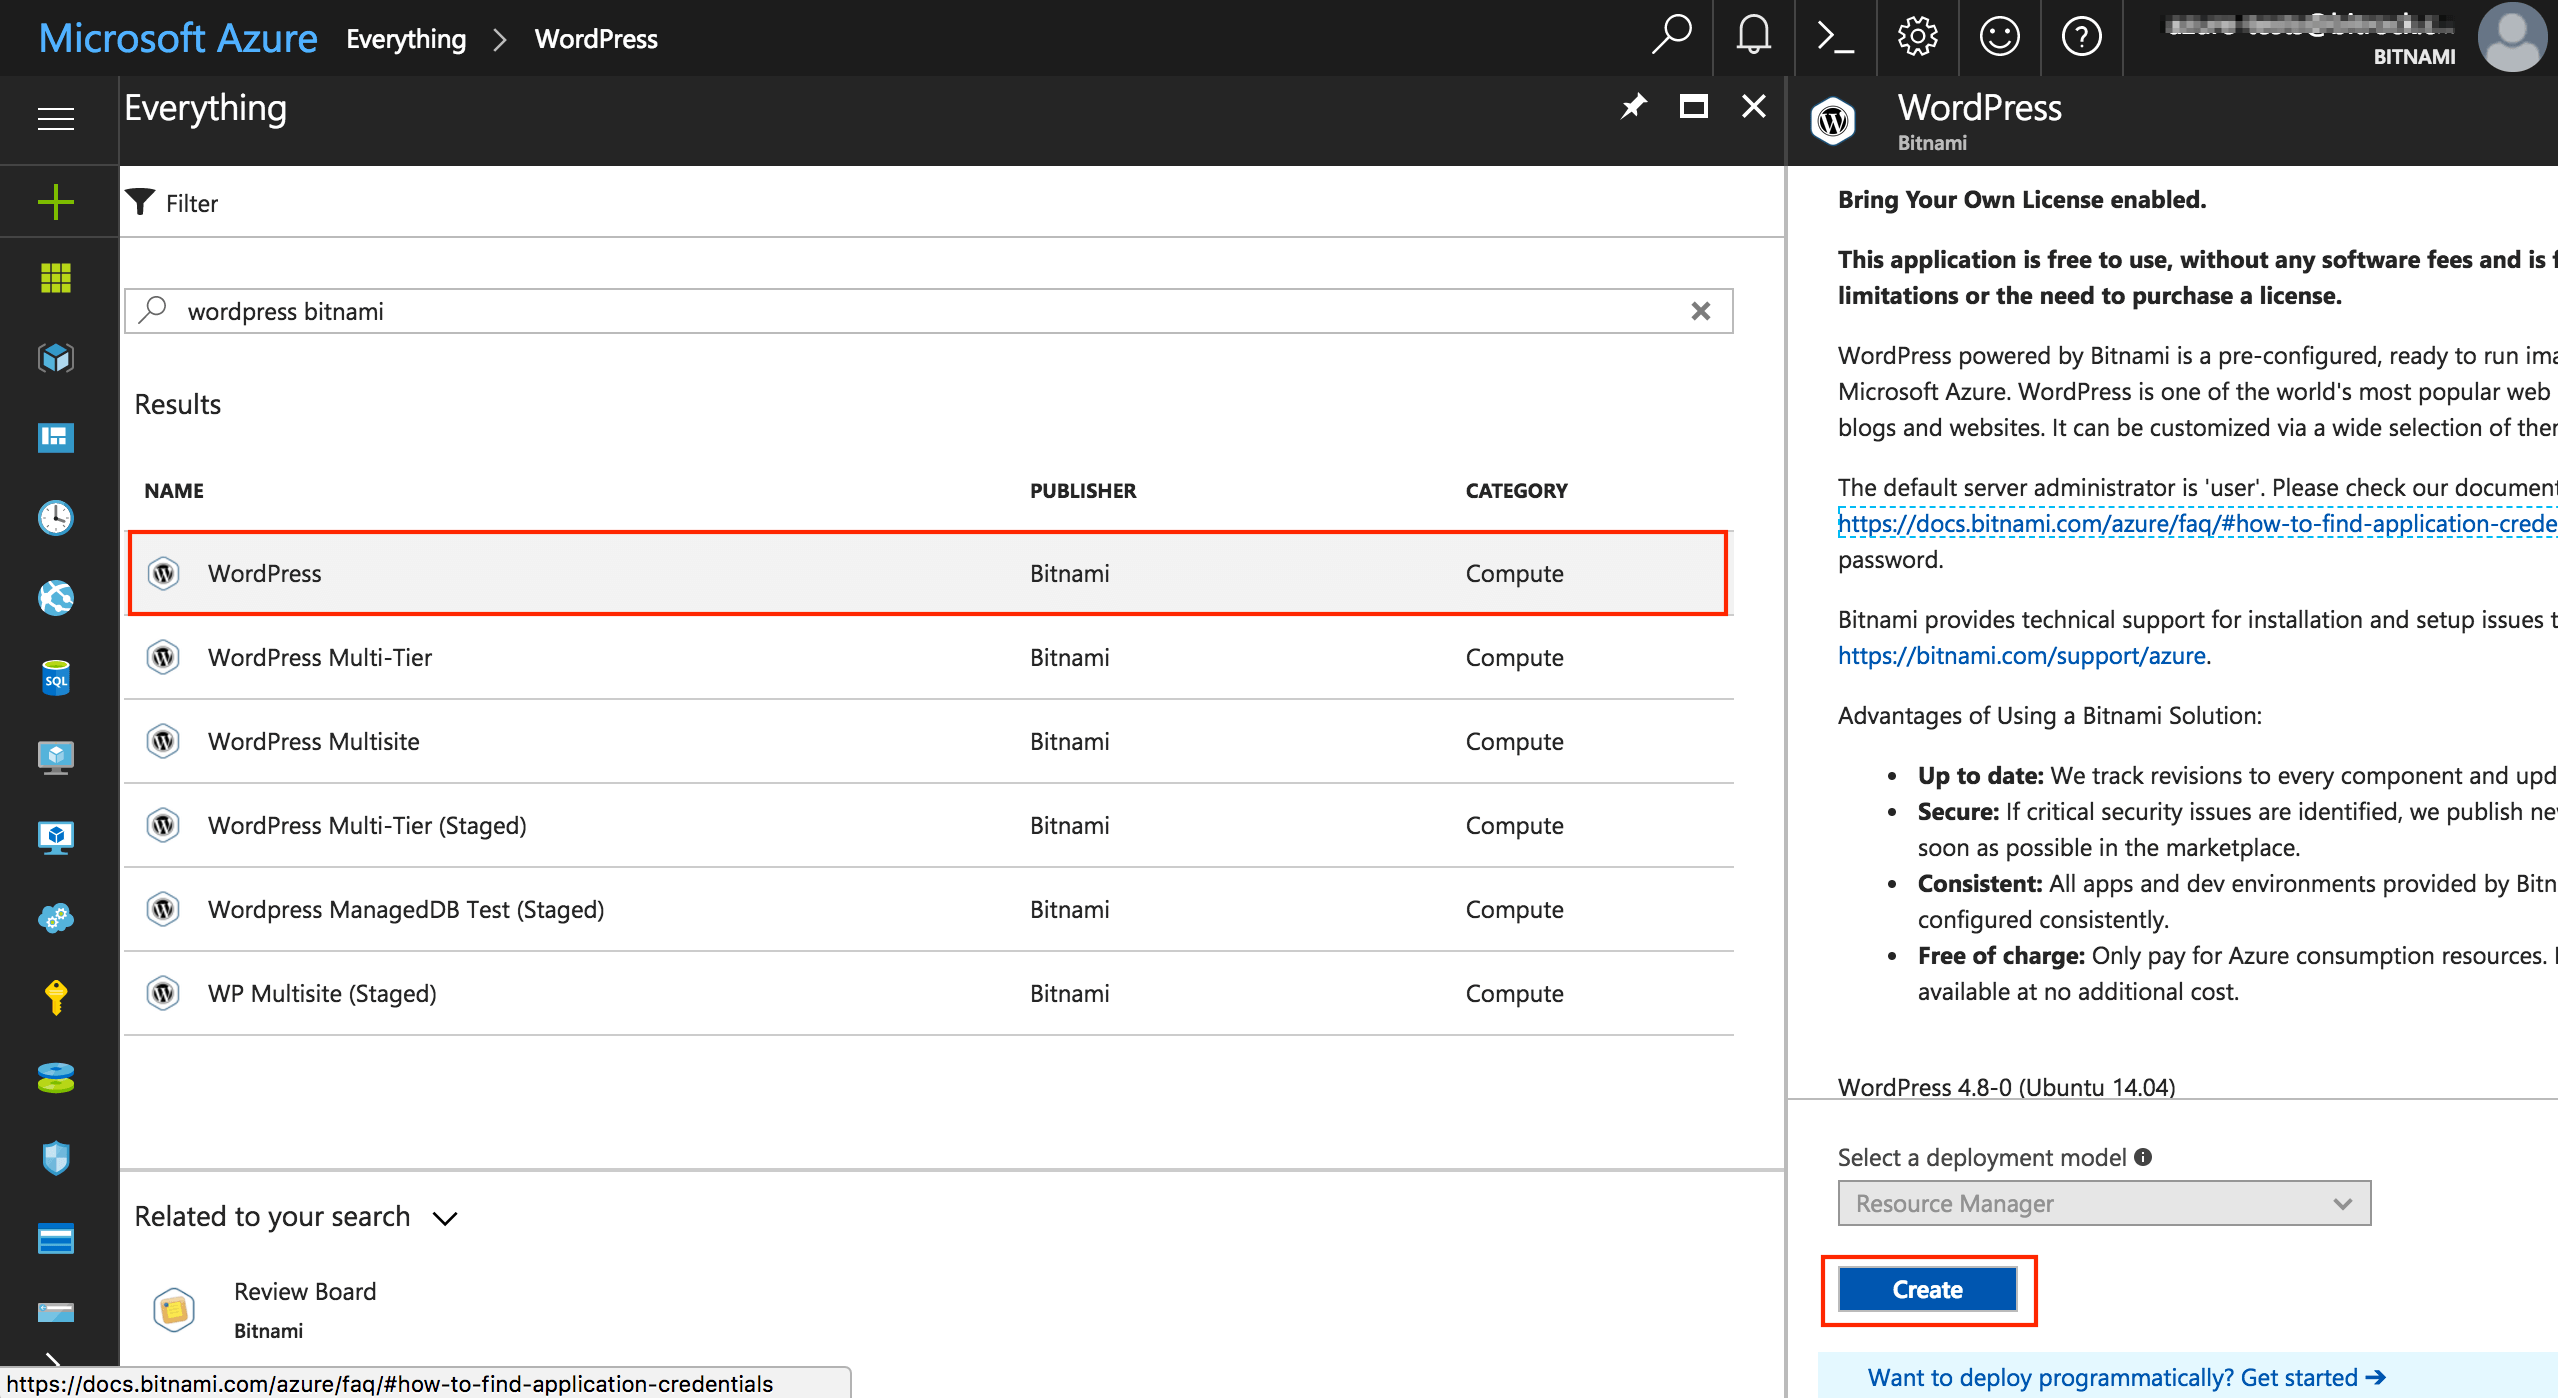This screenshot has height=1398, width=2558.
Task: Click the Create button
Action: (1928, 1289)
